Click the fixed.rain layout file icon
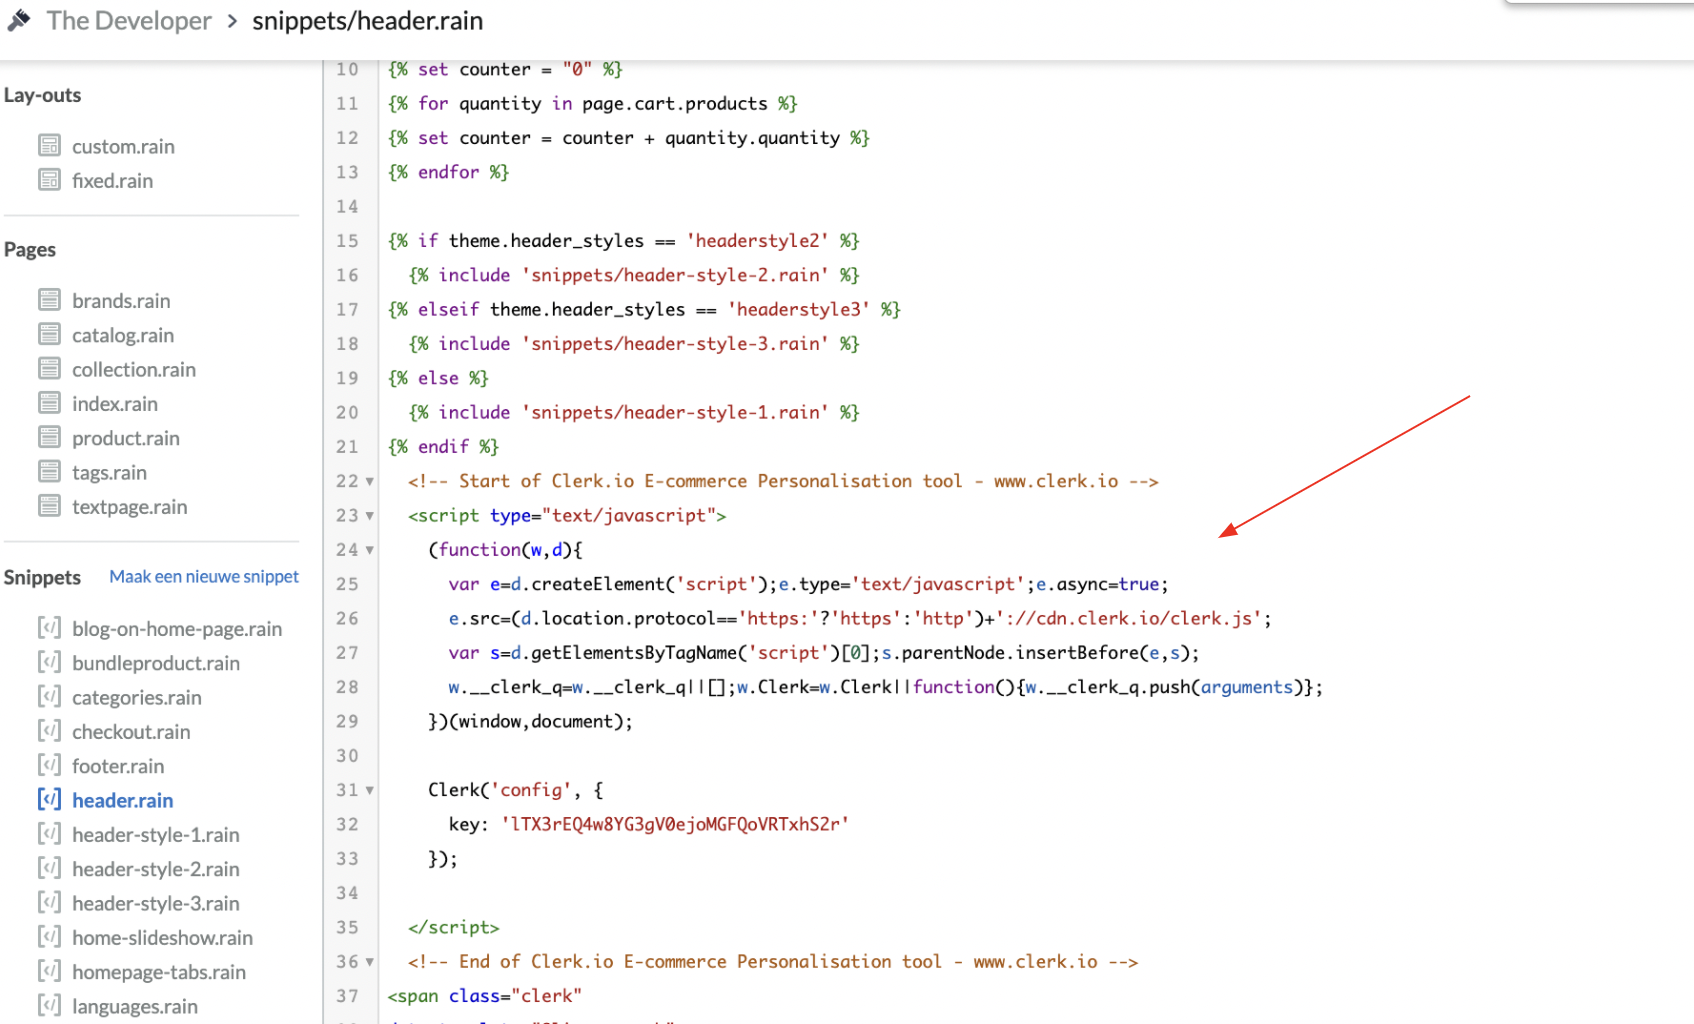This screenshot has height=1024, width=1694. (49, 180)
